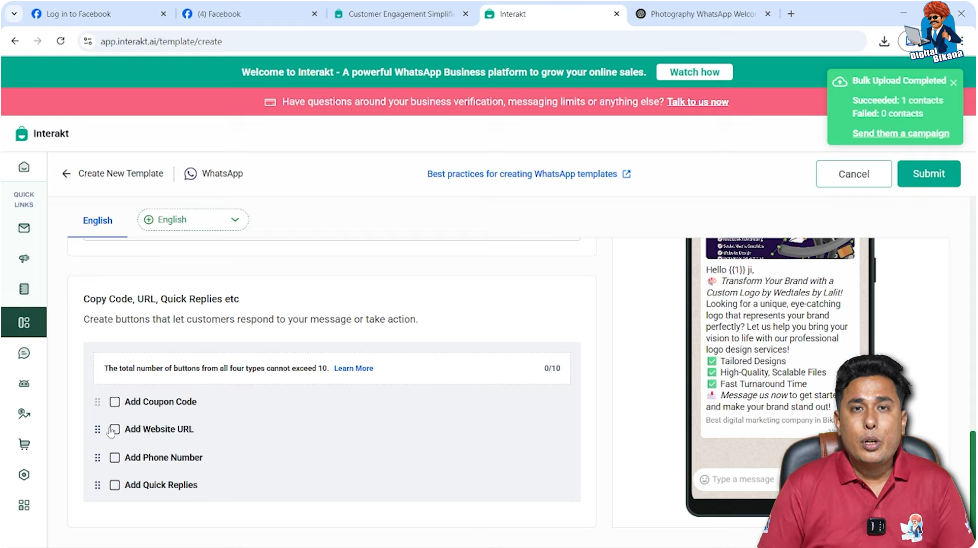Open the add English language dropdown

[x=193, y=219]
